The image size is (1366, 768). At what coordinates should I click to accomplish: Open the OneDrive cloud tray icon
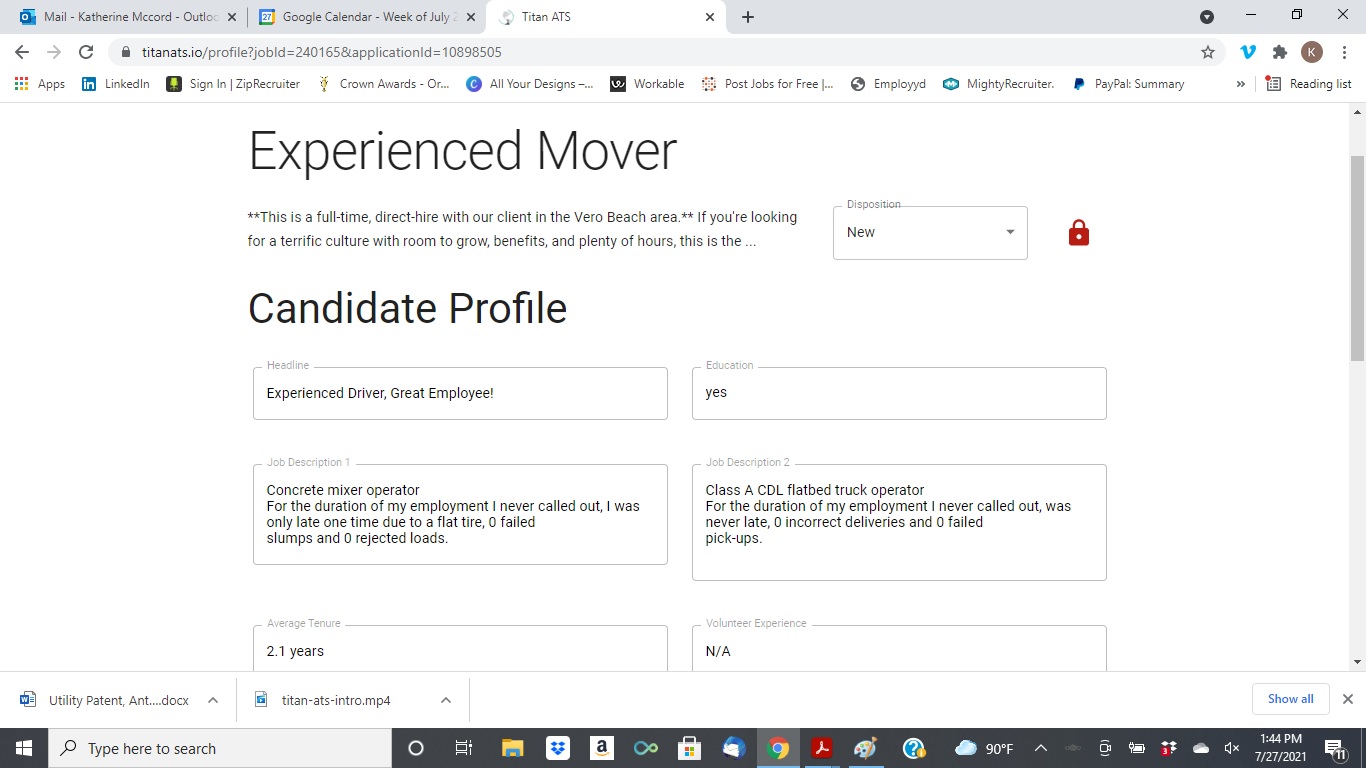pos(1201,748)
